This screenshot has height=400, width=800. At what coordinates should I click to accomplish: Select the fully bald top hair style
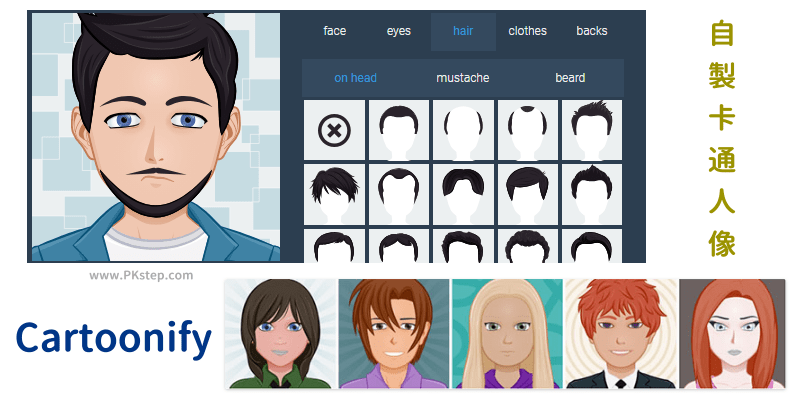463,130
